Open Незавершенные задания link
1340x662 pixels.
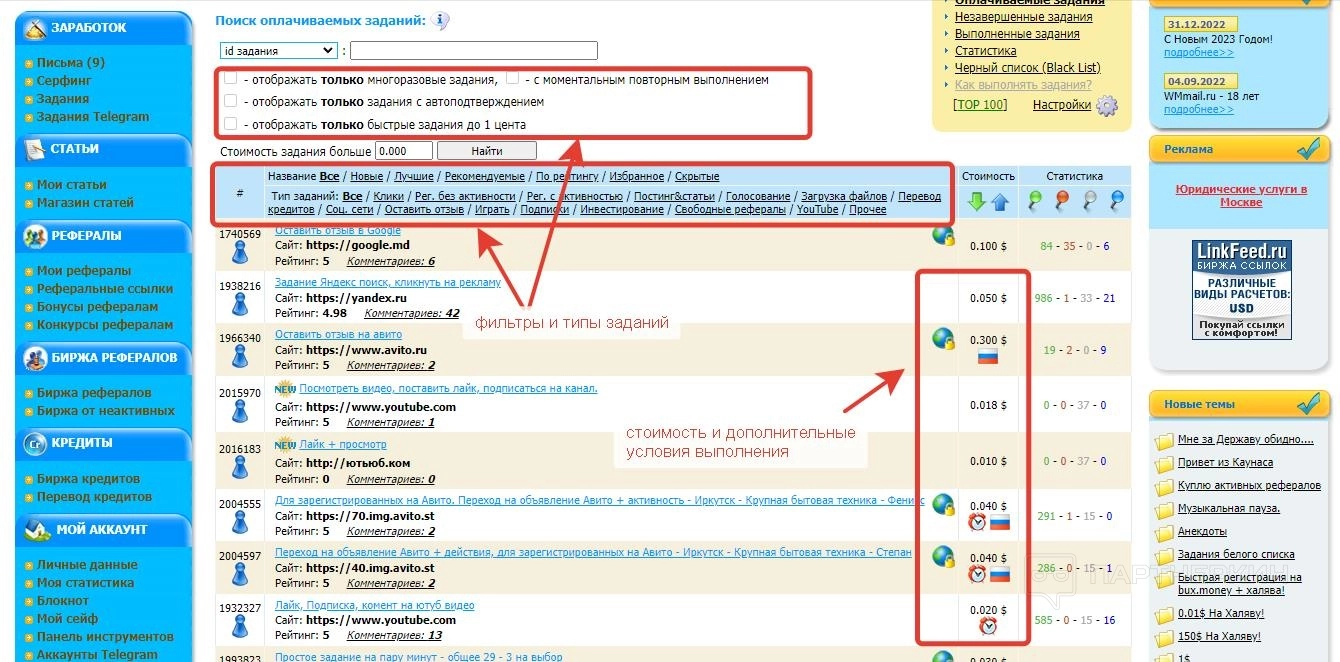pos(1023,17)
